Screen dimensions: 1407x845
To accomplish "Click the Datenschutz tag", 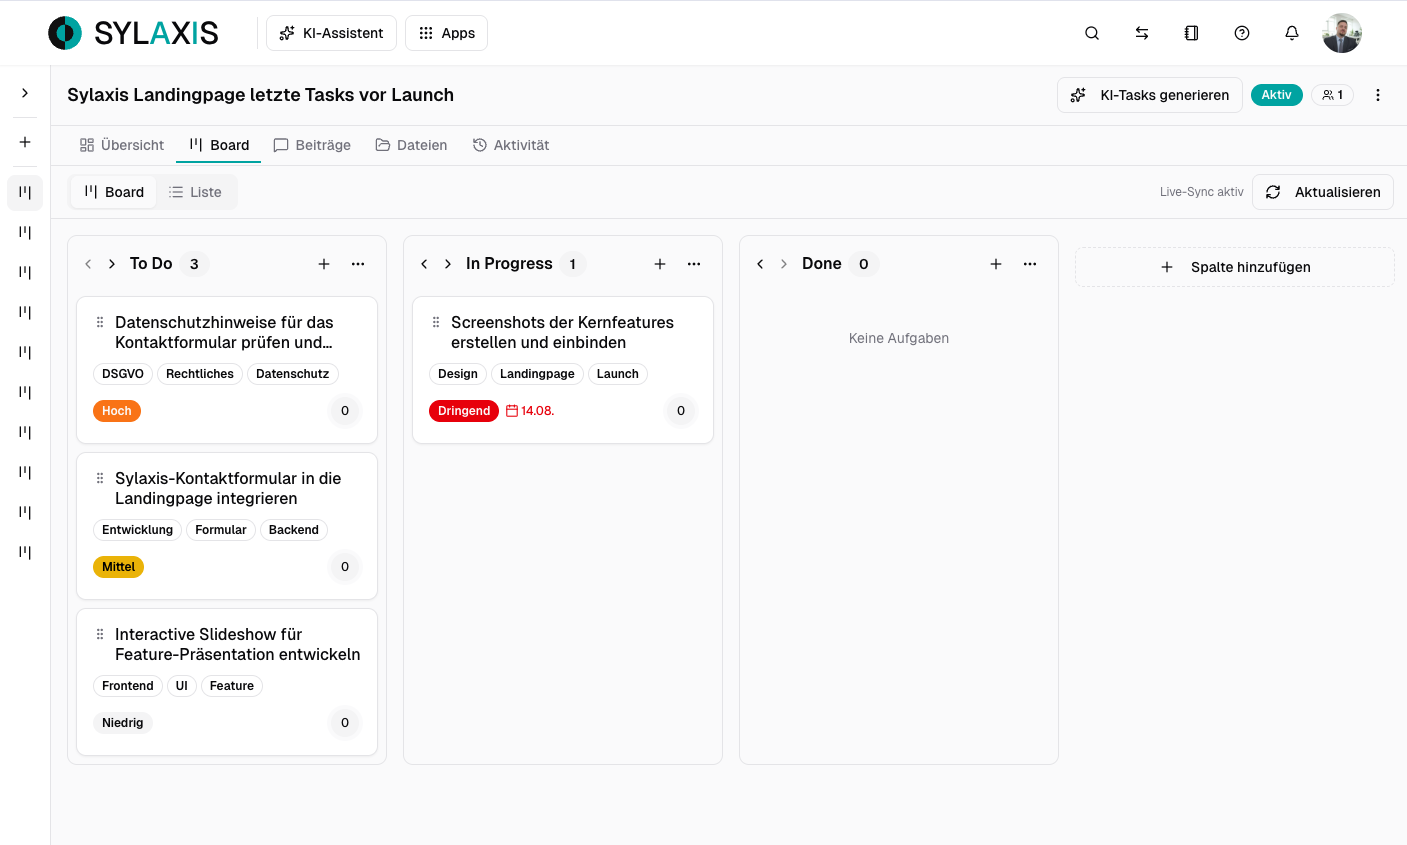I will (293, 374).
